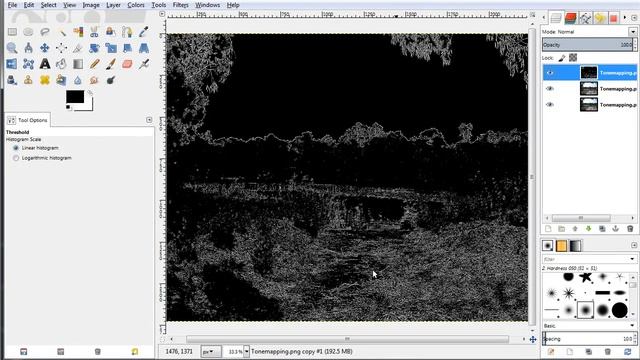This screenshot has width=640, height=360.
Task: Select the Ellipse Select tool
Action: point(28,32)
